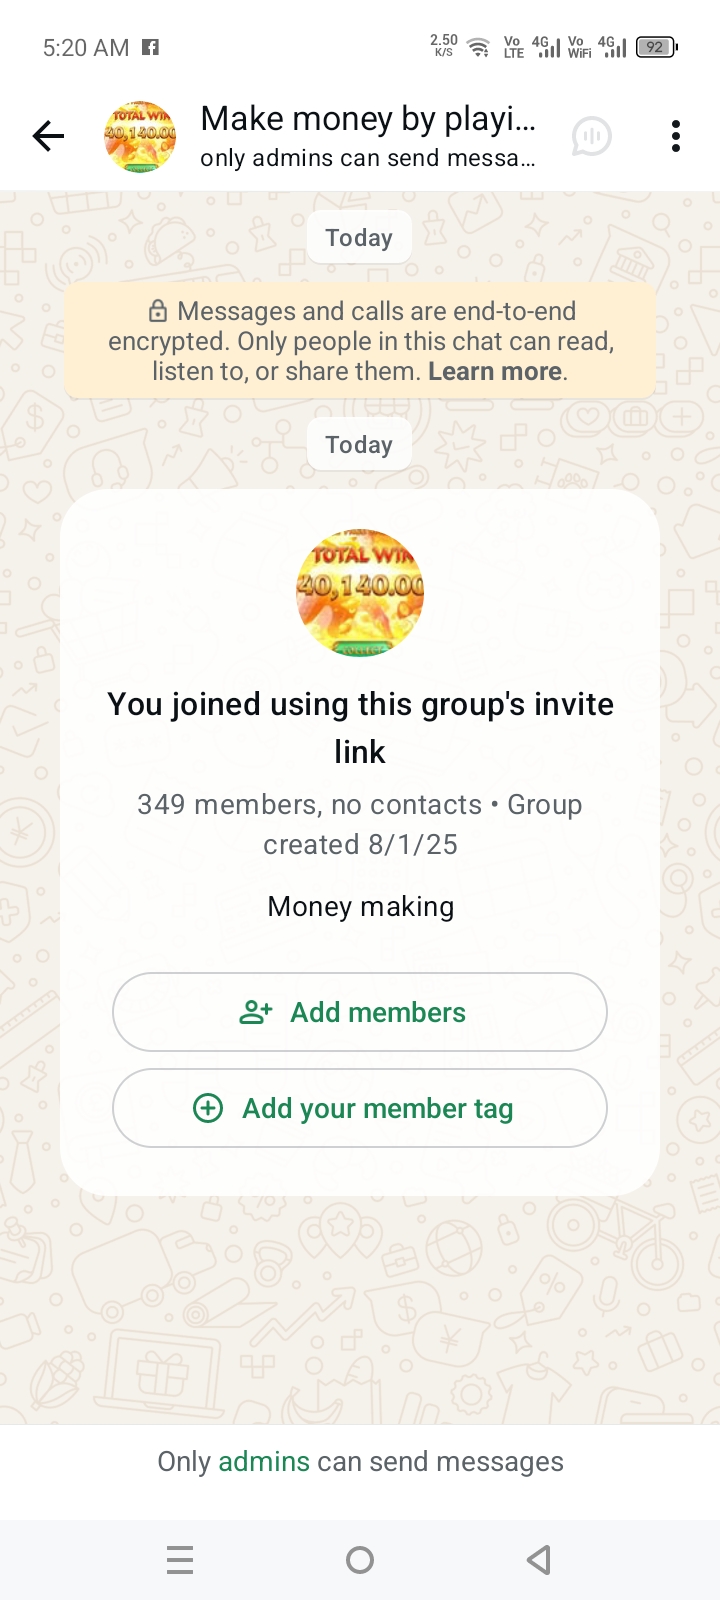
Task: Tap the large group picture in card
Action: point(360,592)
